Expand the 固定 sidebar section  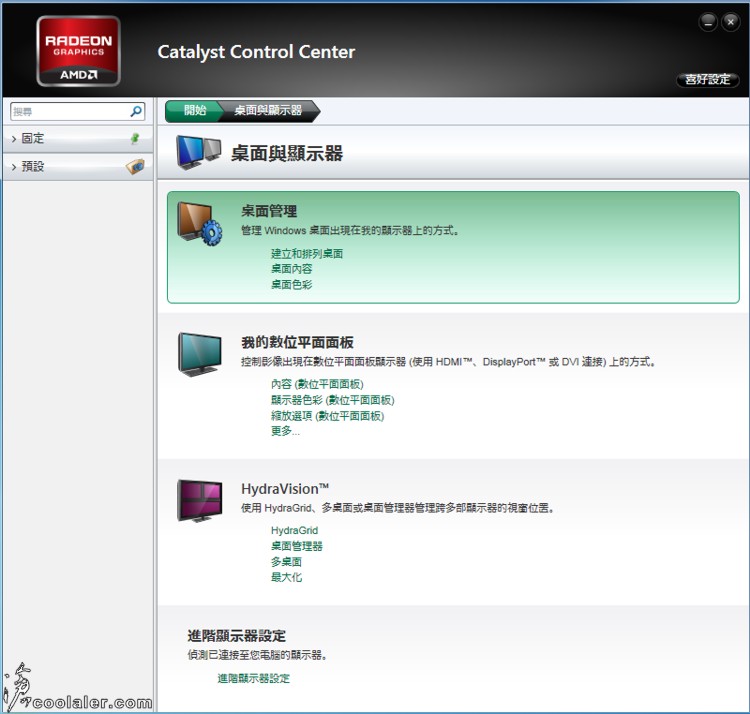(x=78, y=139)
